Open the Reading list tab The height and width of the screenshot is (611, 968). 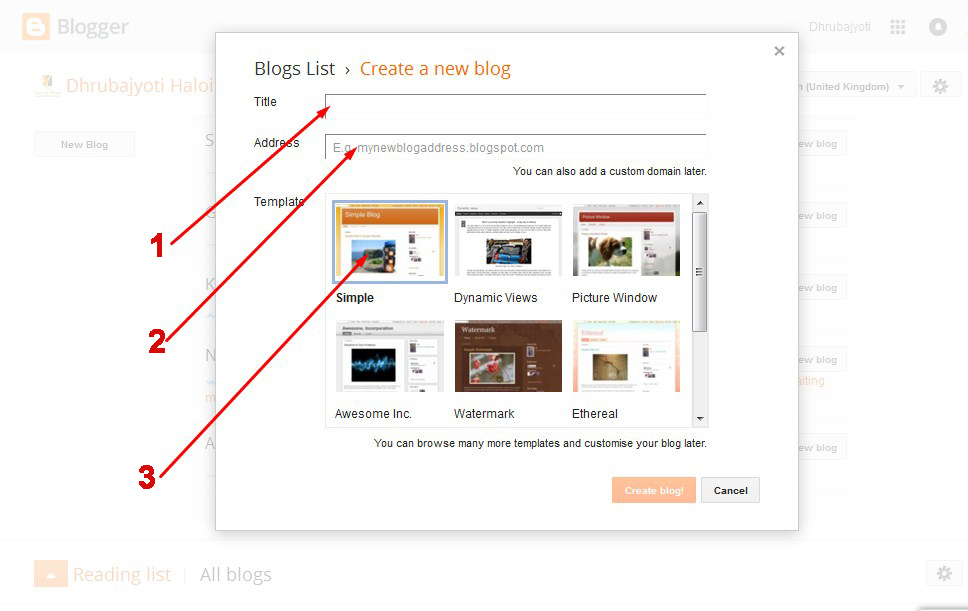pos(122,575)
